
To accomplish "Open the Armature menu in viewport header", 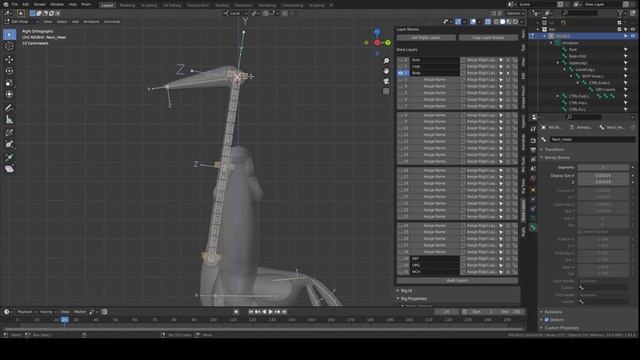I will coord(91,22).
